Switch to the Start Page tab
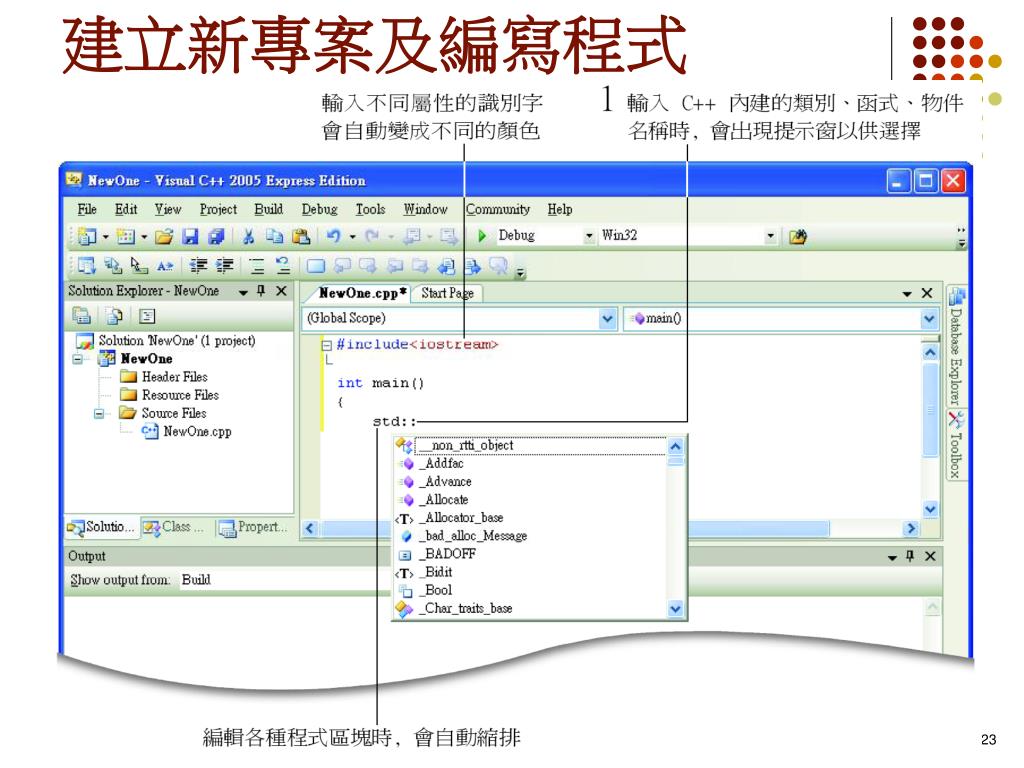 click(447, 293)
